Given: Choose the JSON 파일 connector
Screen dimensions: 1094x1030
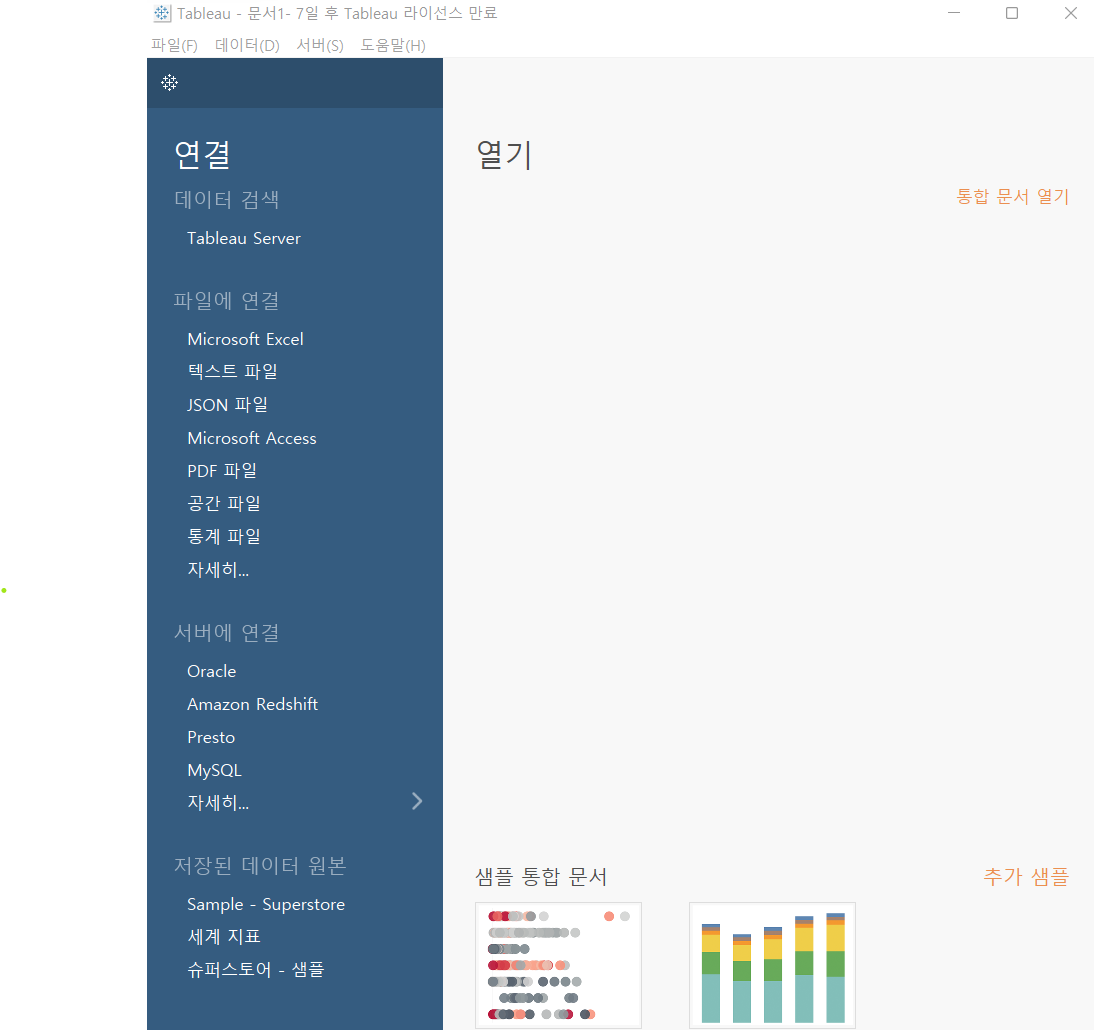Looking at the screenshot, I should coord(227,405).
